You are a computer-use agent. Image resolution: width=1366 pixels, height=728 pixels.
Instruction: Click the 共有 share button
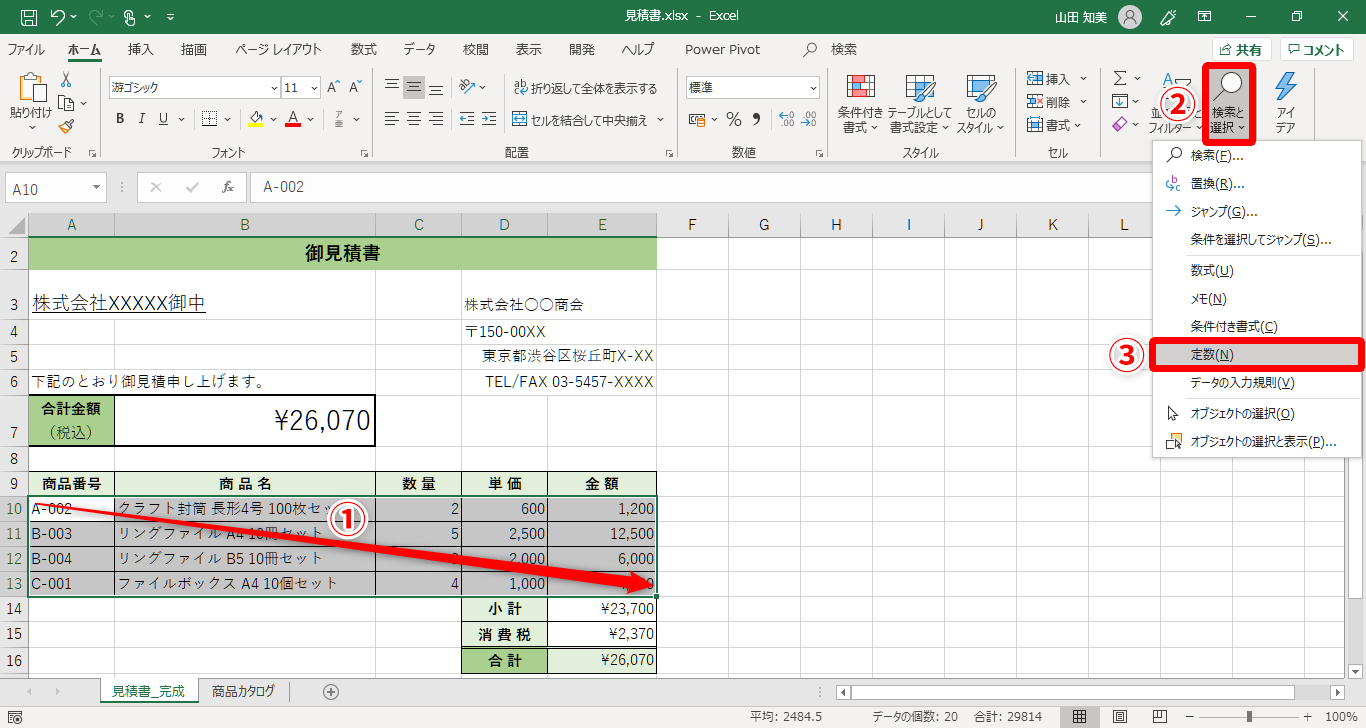[1241, 49]
